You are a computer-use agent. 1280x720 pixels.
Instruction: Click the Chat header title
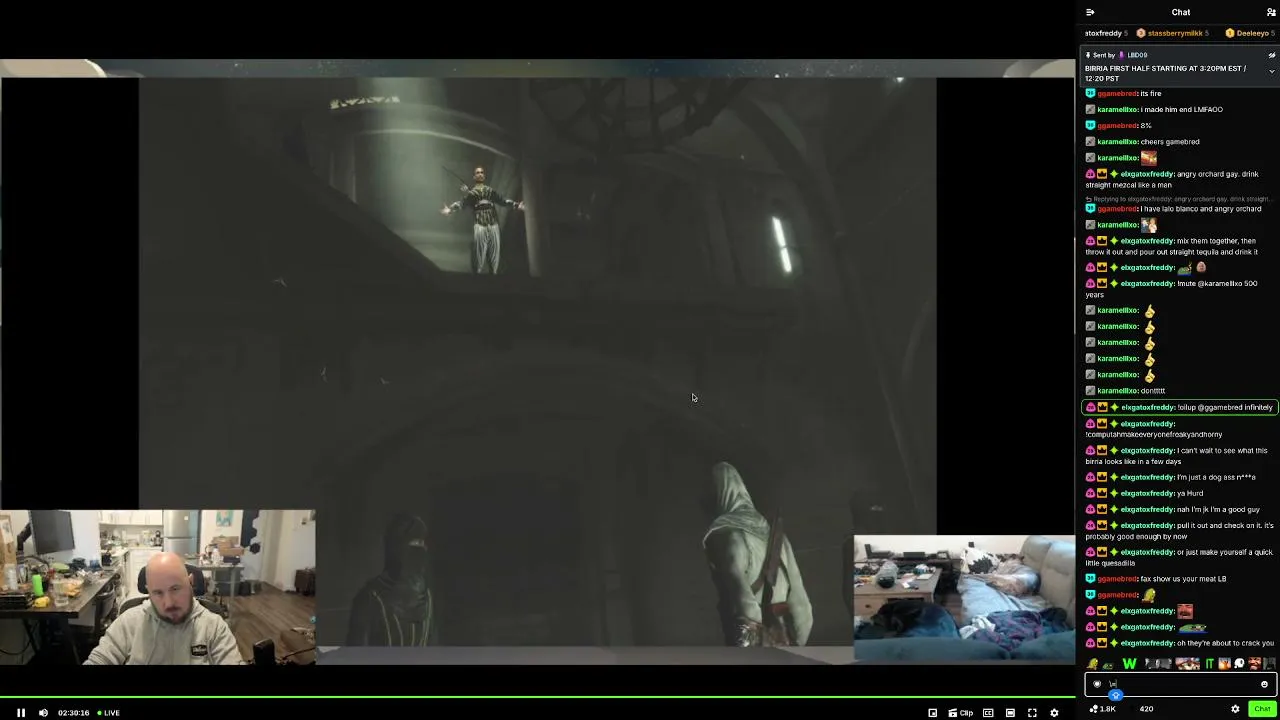pyautogui.click(x=1181, y=12)
